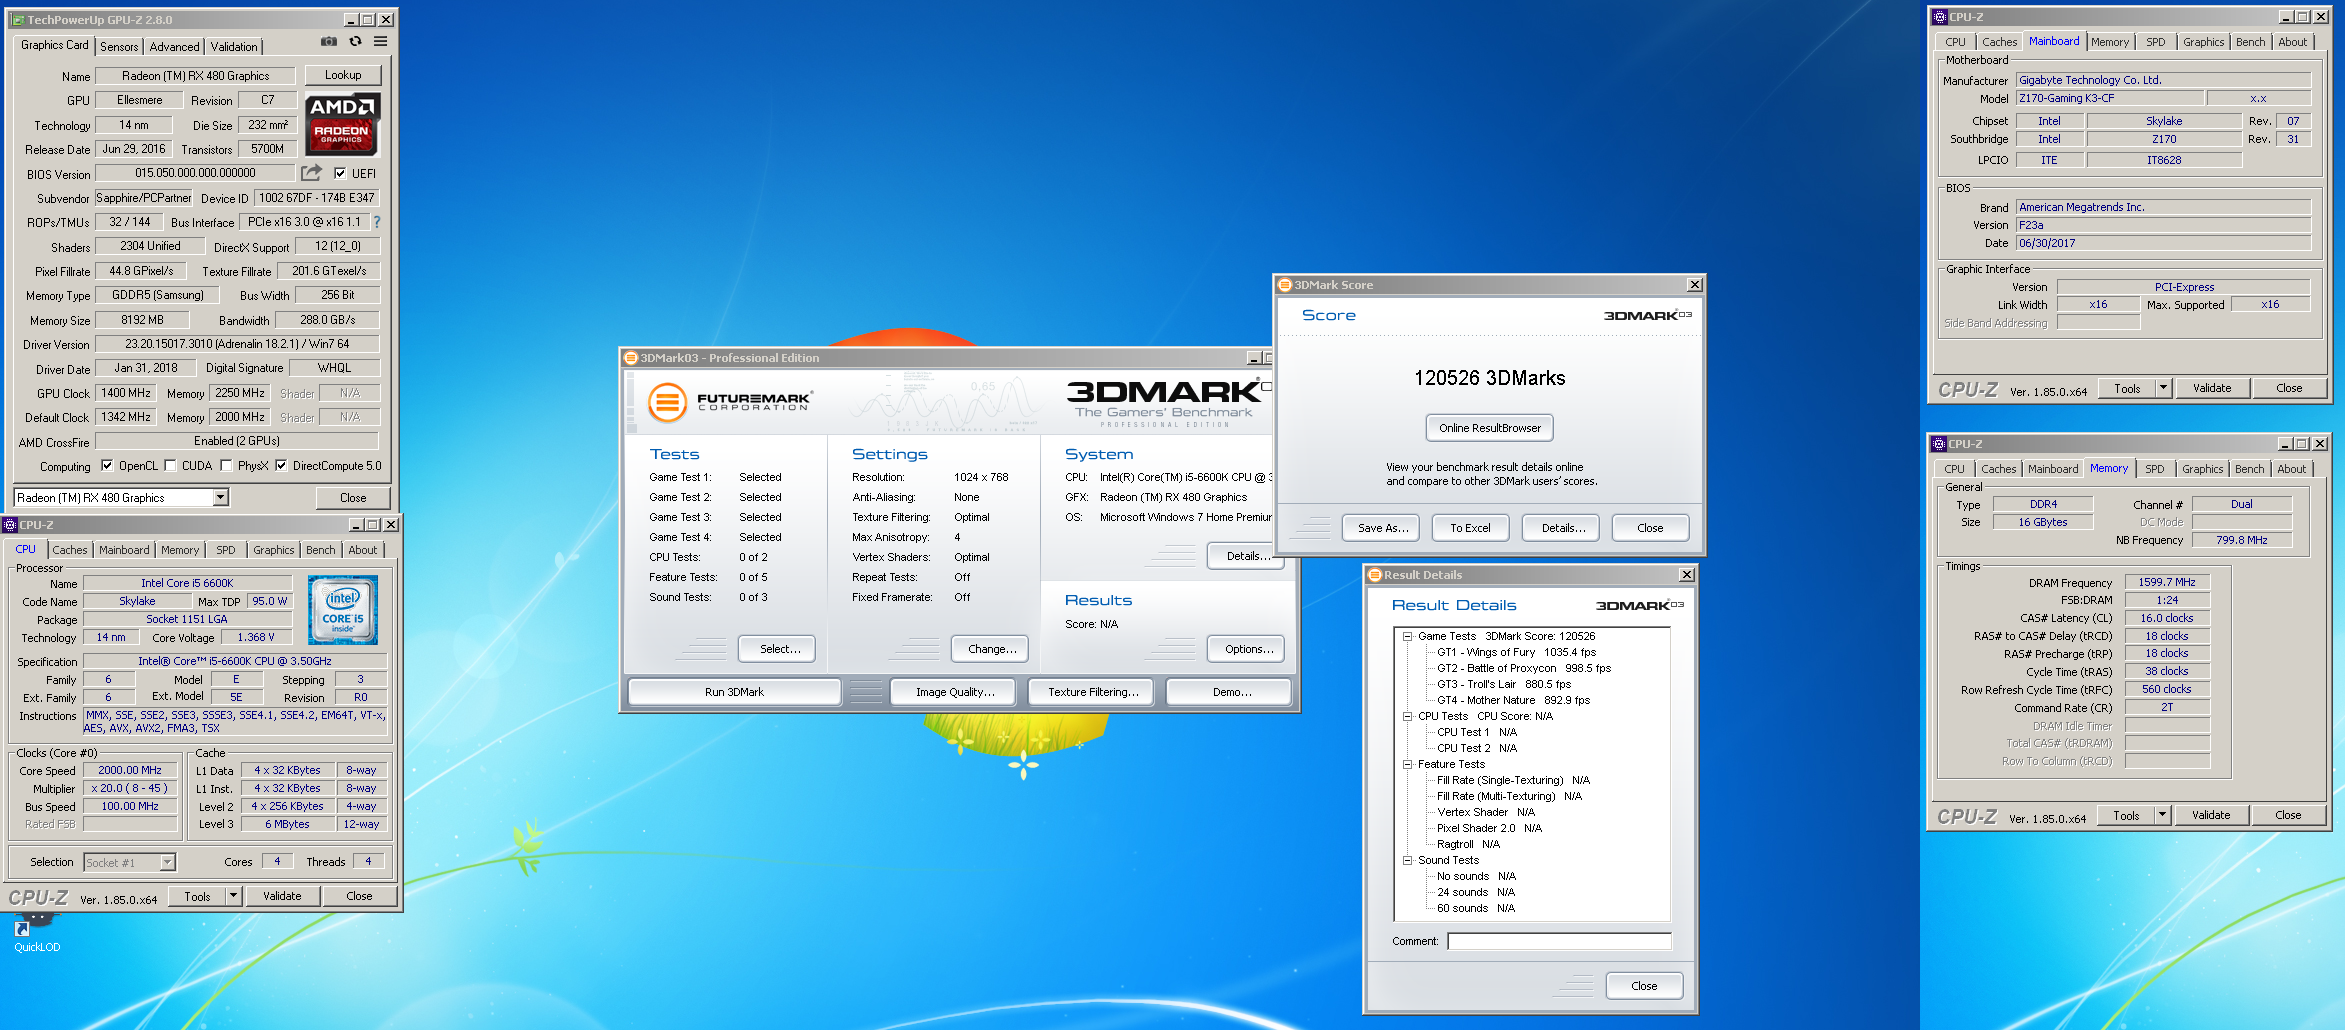This screenshot has width=2345, height=1030.
Task: Click the BIOS share/export arrow icon
Action: (x=312, y=173)
